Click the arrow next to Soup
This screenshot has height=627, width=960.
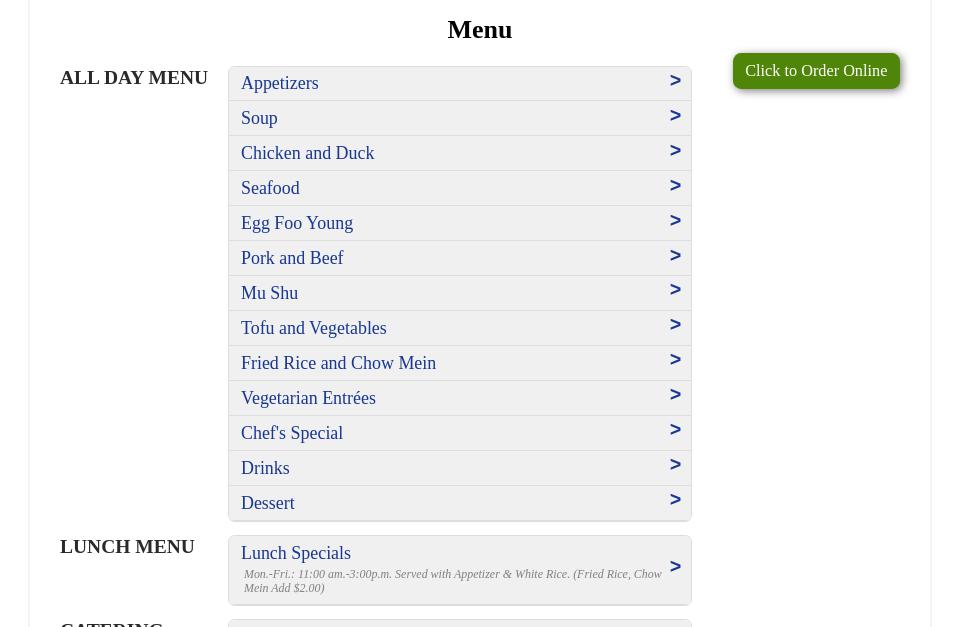pos(675,116)
